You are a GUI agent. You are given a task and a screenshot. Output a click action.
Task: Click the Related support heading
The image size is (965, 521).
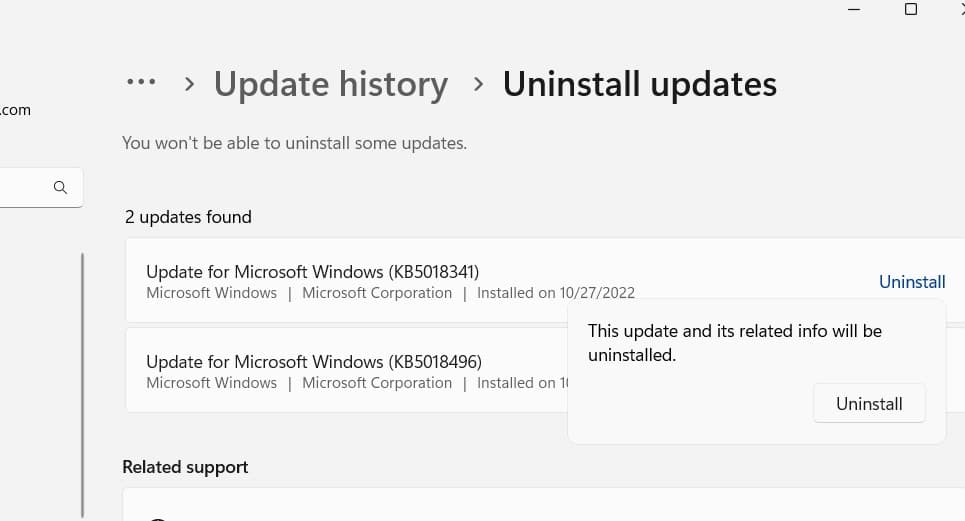tap(185, 467)
